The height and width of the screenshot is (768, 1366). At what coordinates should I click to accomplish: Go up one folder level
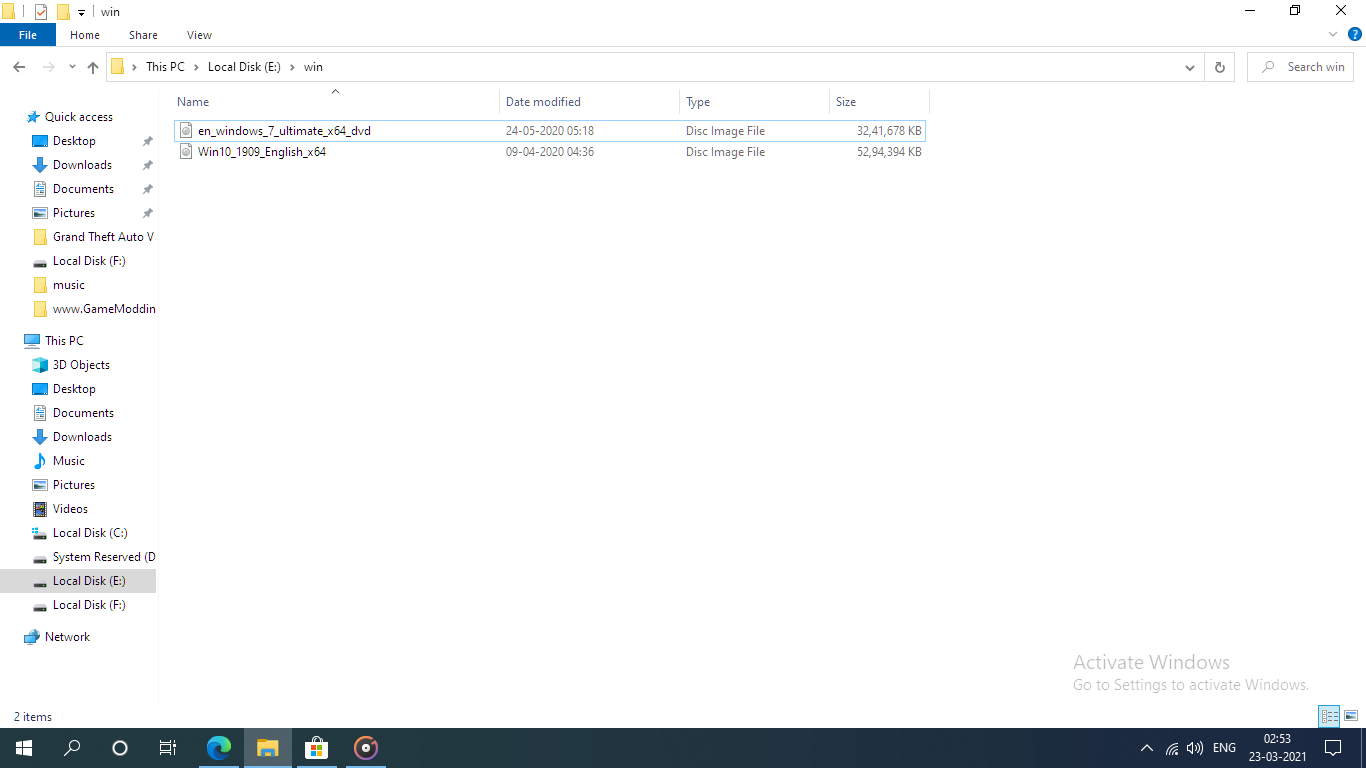(93, 67)
